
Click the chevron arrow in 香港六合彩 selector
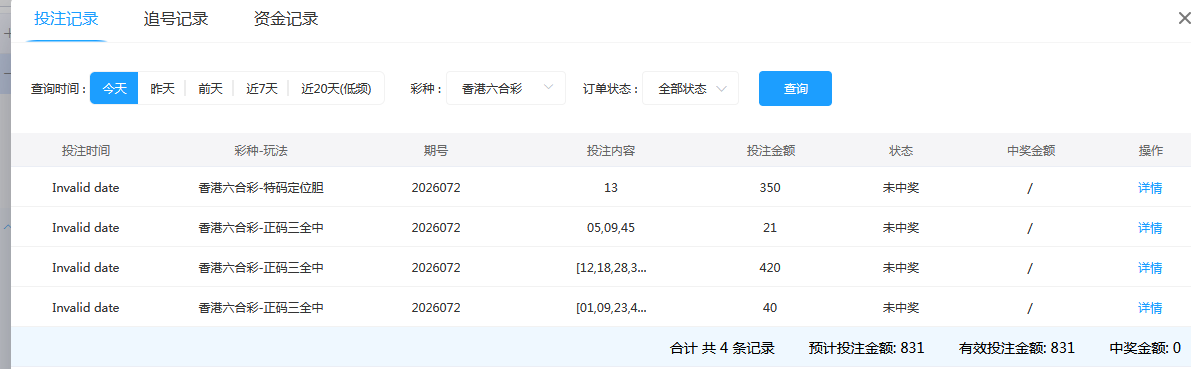(x=549, y=88)
